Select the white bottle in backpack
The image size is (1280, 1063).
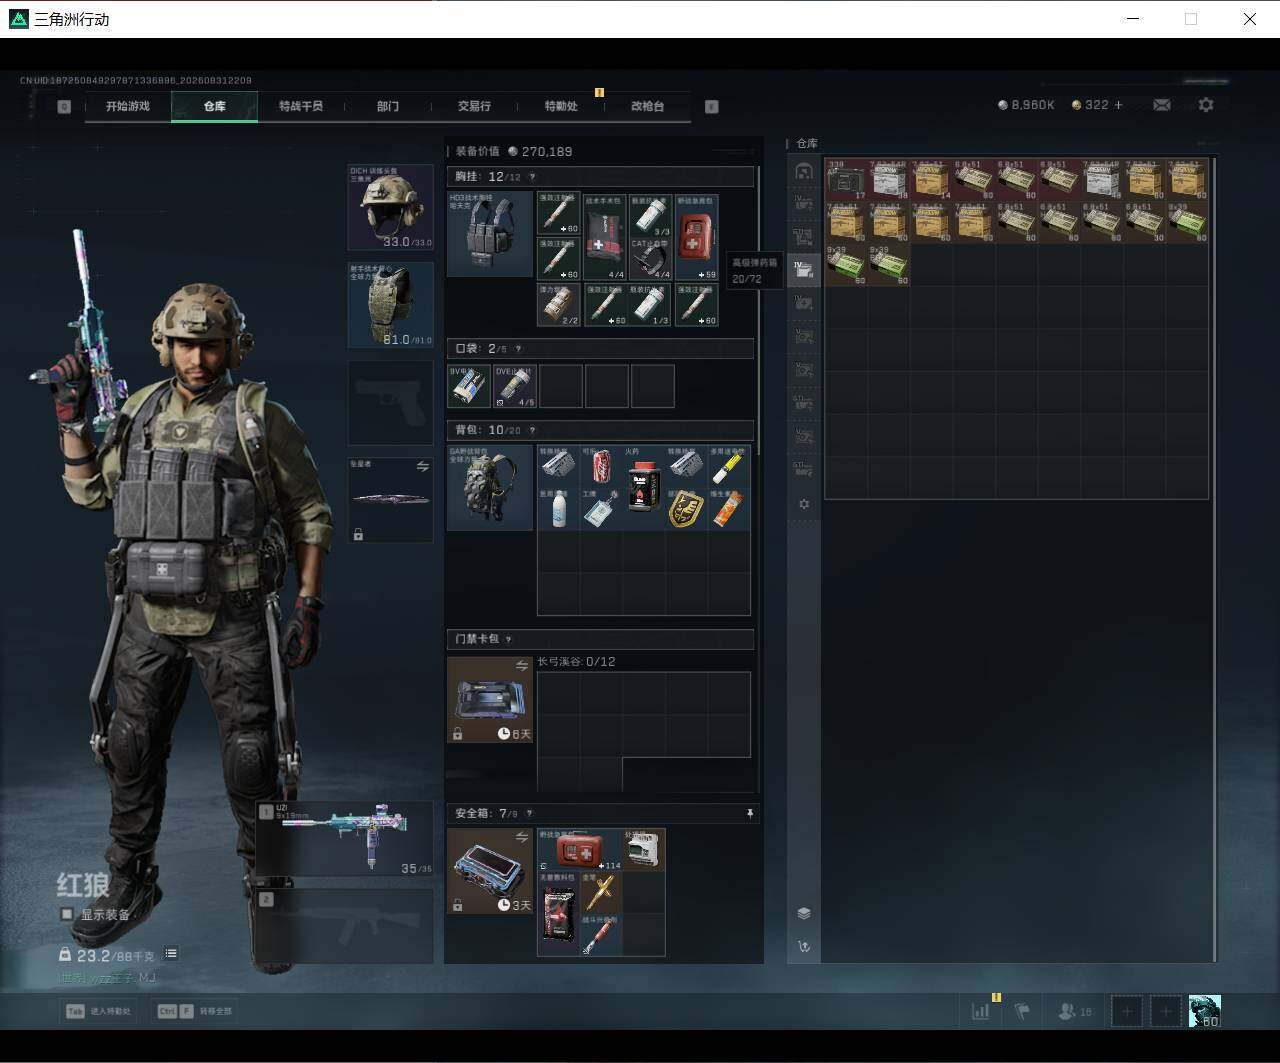[559, 509]
